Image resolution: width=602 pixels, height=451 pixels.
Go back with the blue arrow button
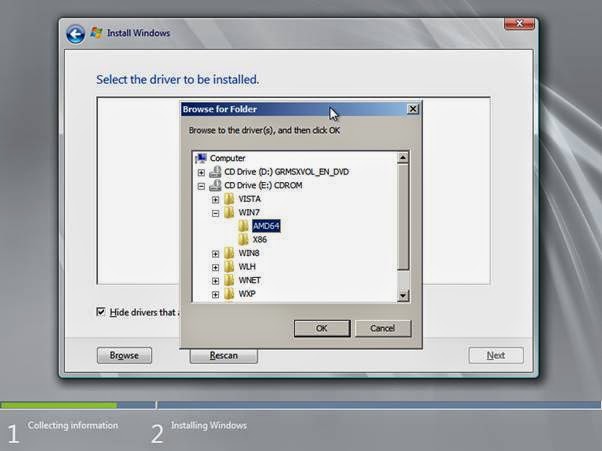(75, 35)
